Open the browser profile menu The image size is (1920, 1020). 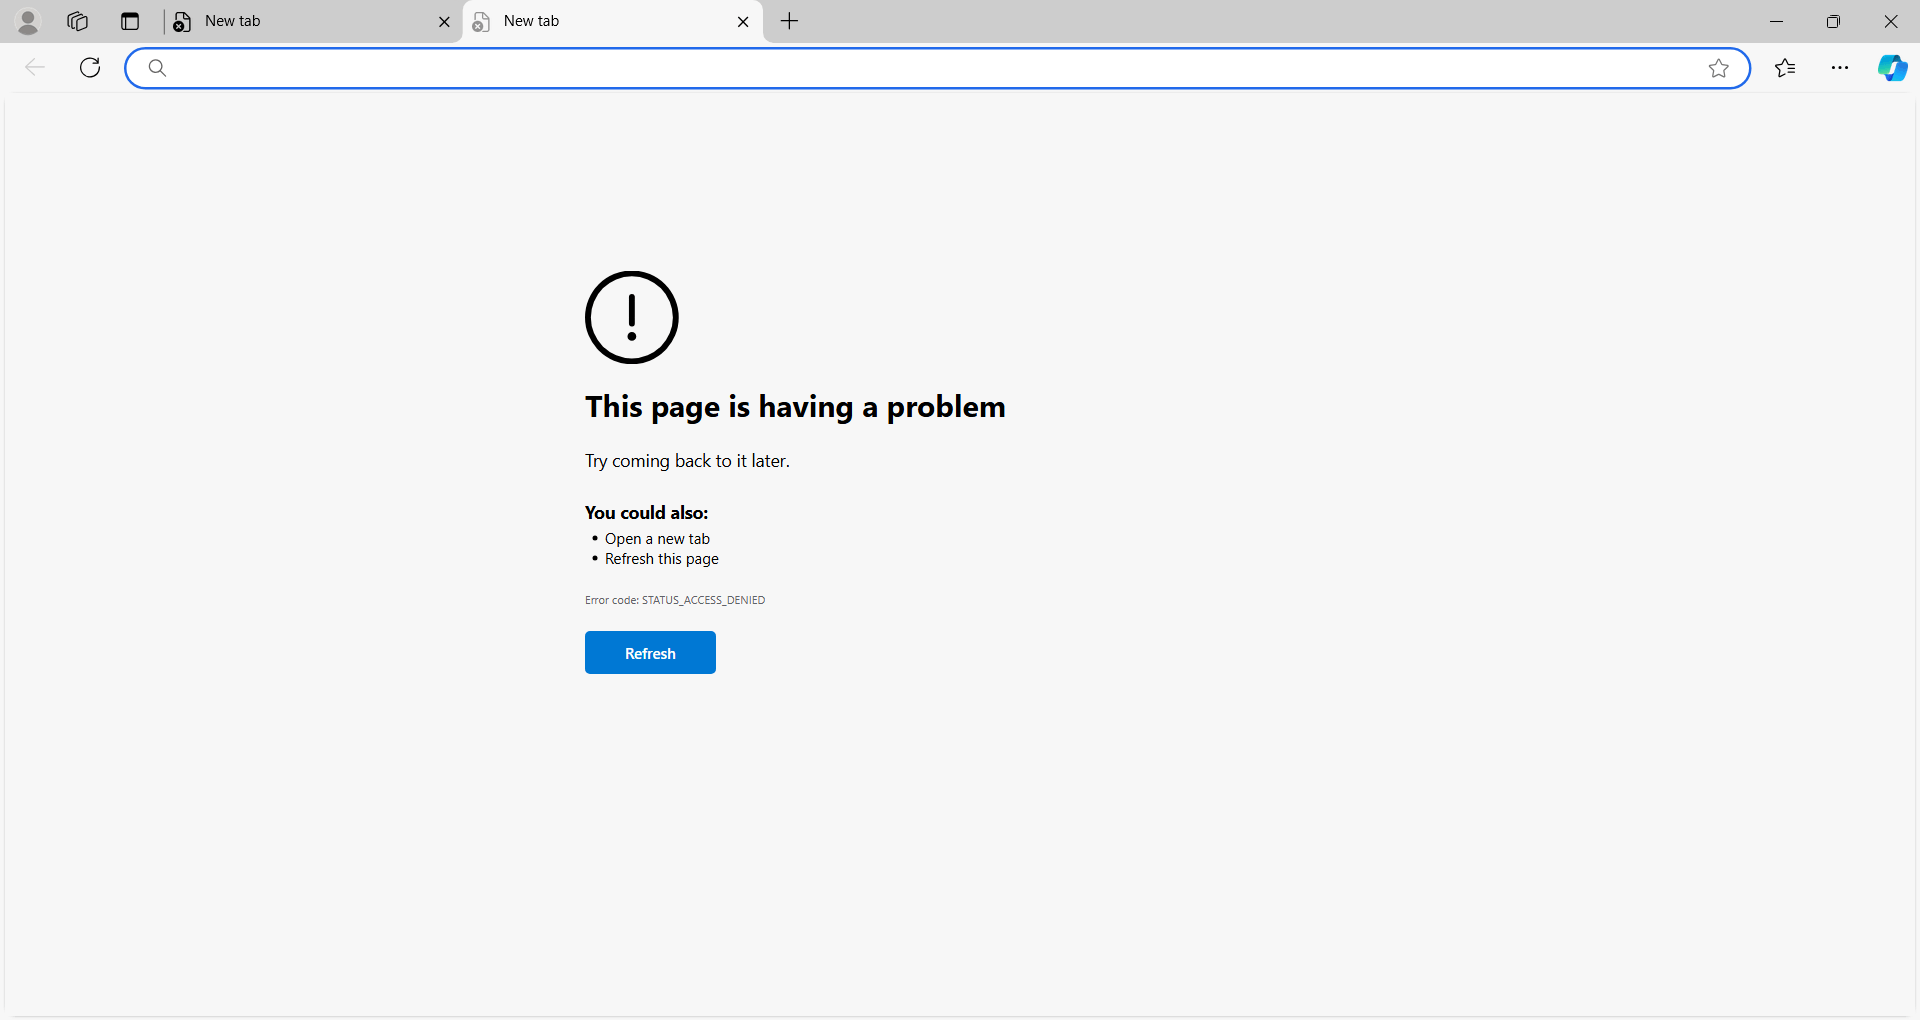tap(28, 21)
